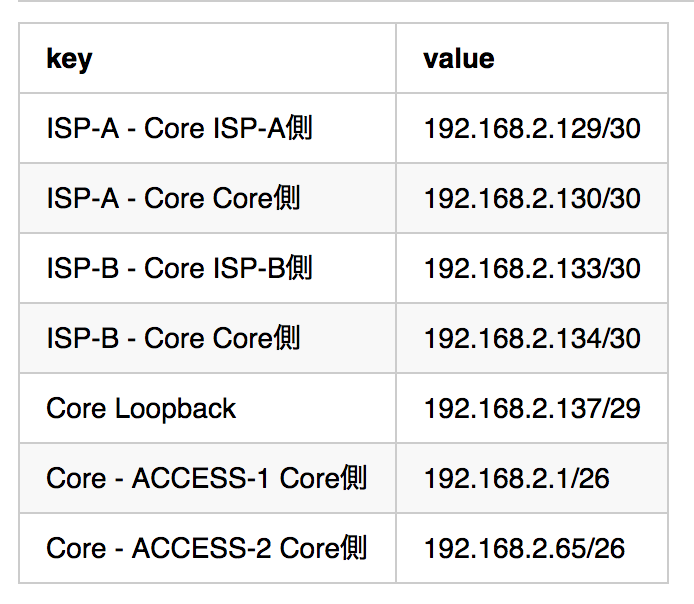
Task: Select the 'Core Loopback' key cell
Action: point(141,408)
